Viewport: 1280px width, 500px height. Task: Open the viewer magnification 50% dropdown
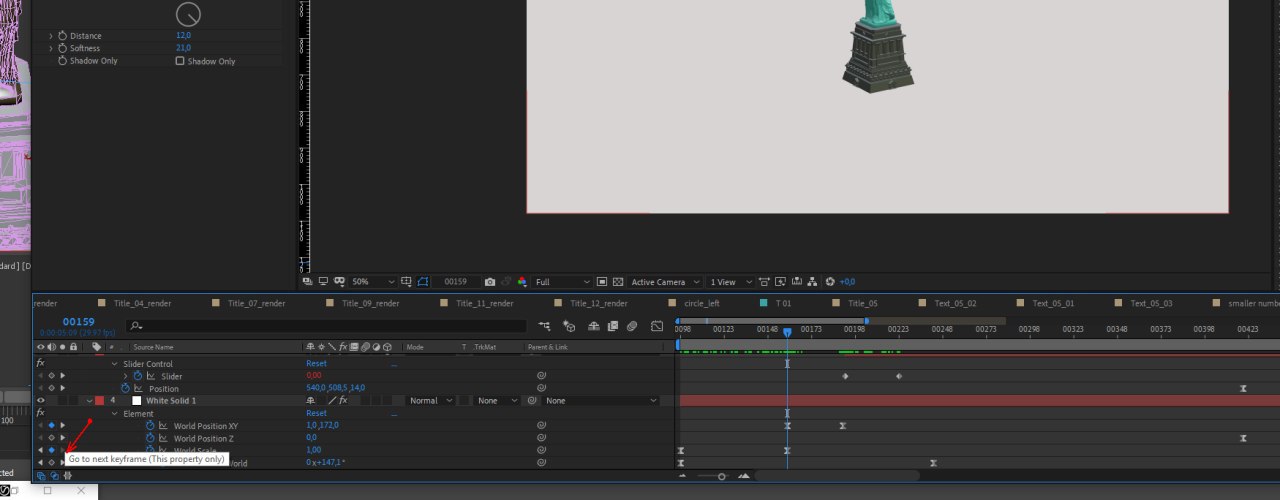coord(373,282)
